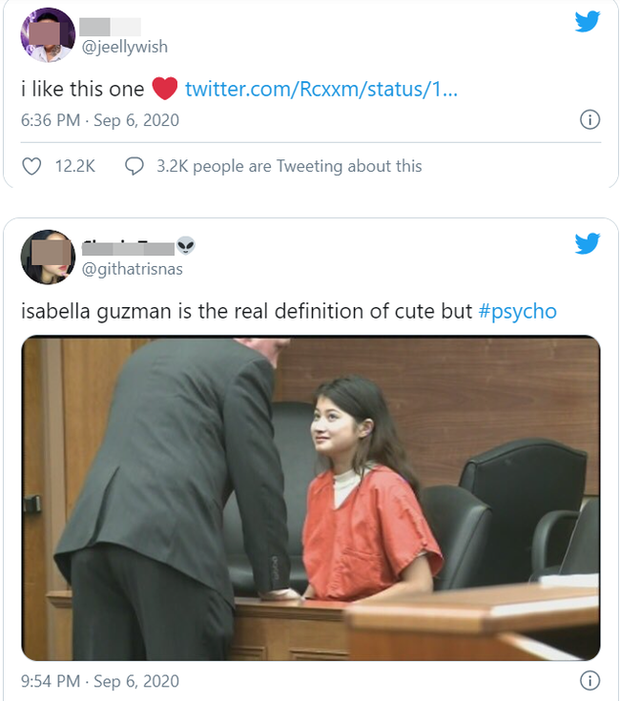This screenshot has width=620, height=701.
Task: Click the "i like this one" tweet text
Action: point(82,89)
